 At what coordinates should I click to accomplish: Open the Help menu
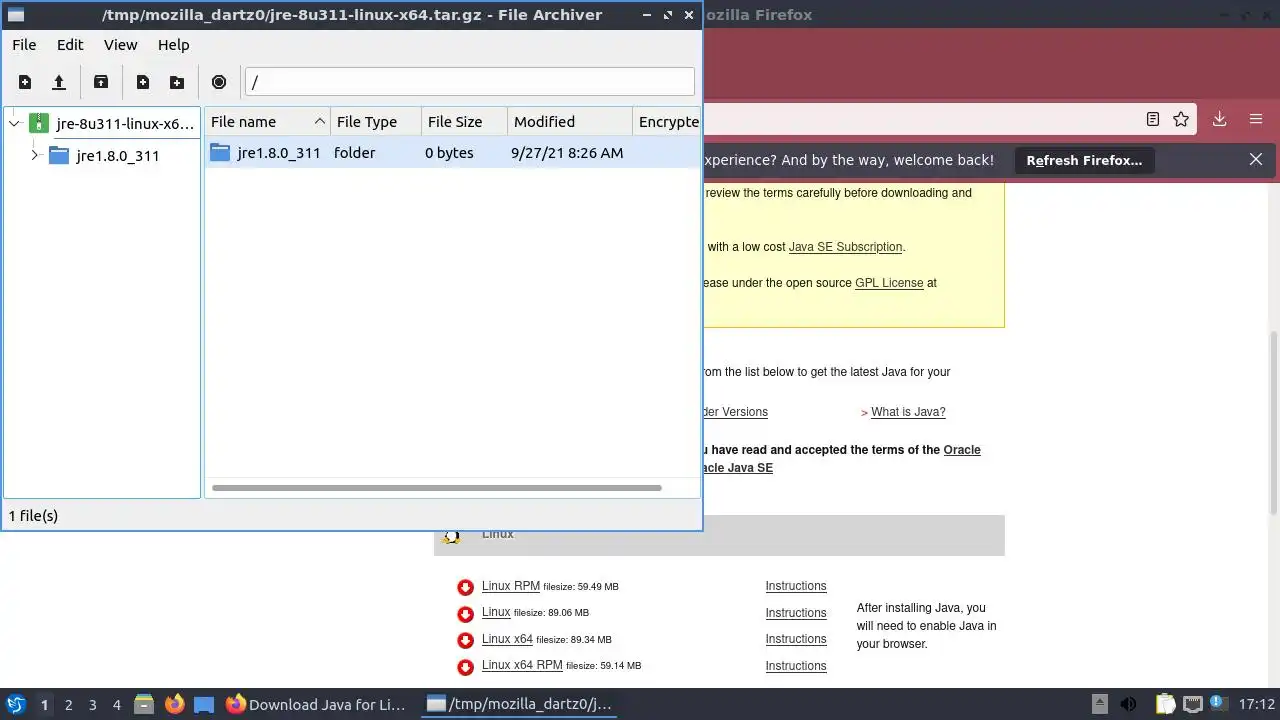pyautogui.click(x=173, y=45)
